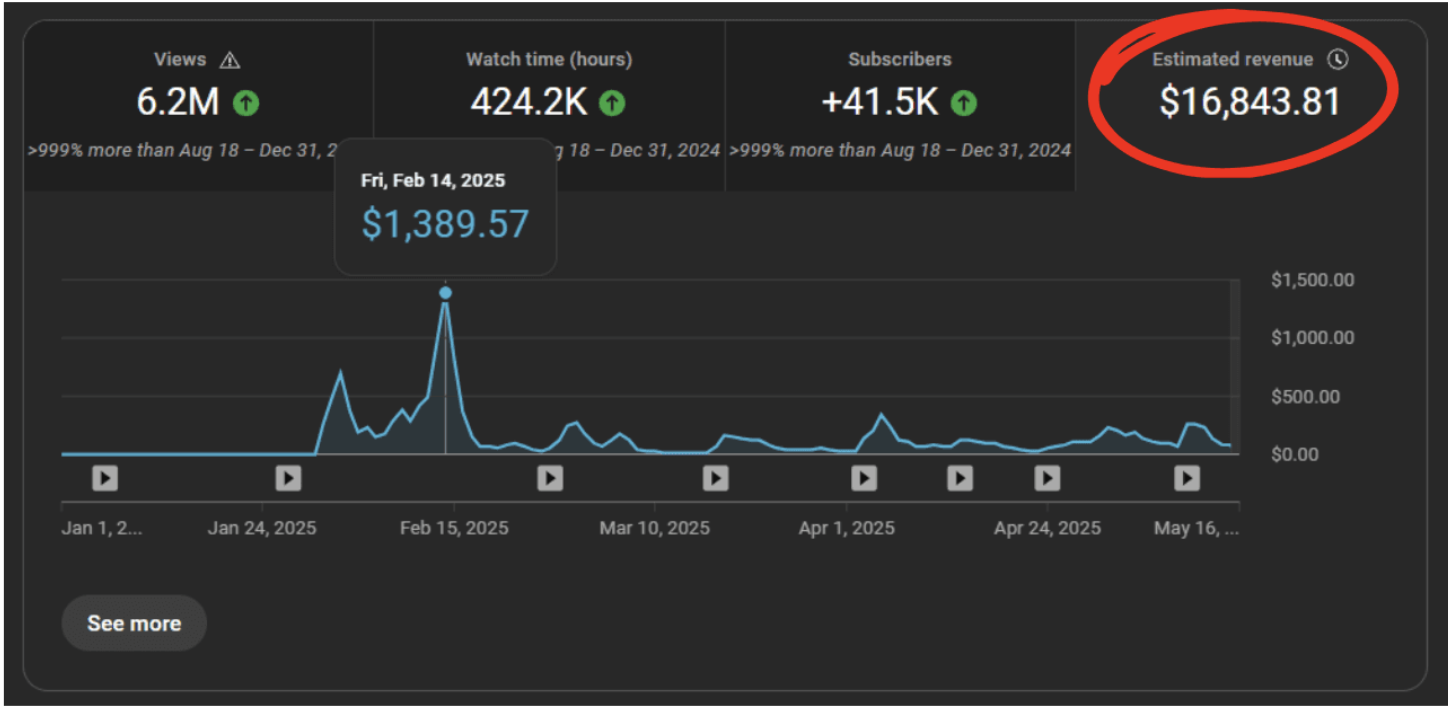The height and width of the screenshot is (706, 1448).
Task: Open the video marker between Feb 15 and Mar 10
Action: tap(550, 478)
